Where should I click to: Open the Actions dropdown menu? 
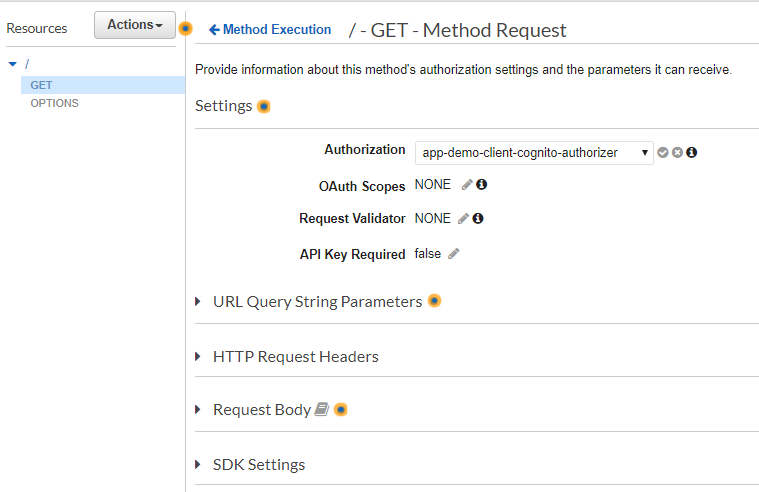click(134, 25)
